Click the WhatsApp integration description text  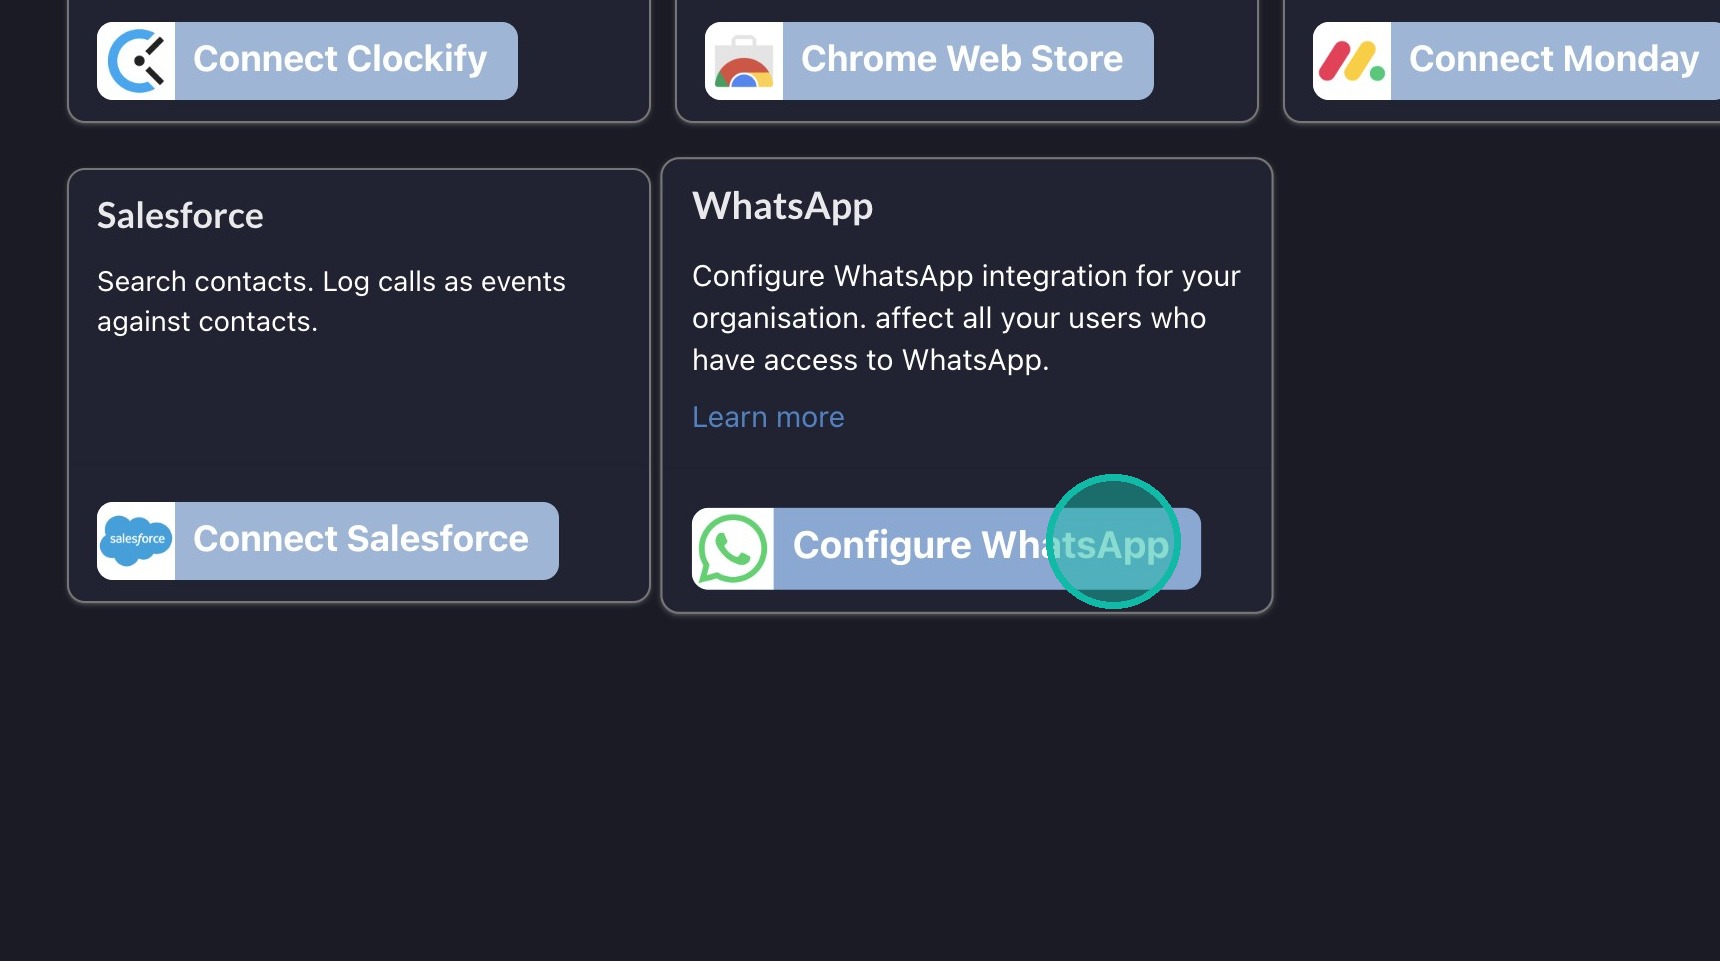point(965,318)
